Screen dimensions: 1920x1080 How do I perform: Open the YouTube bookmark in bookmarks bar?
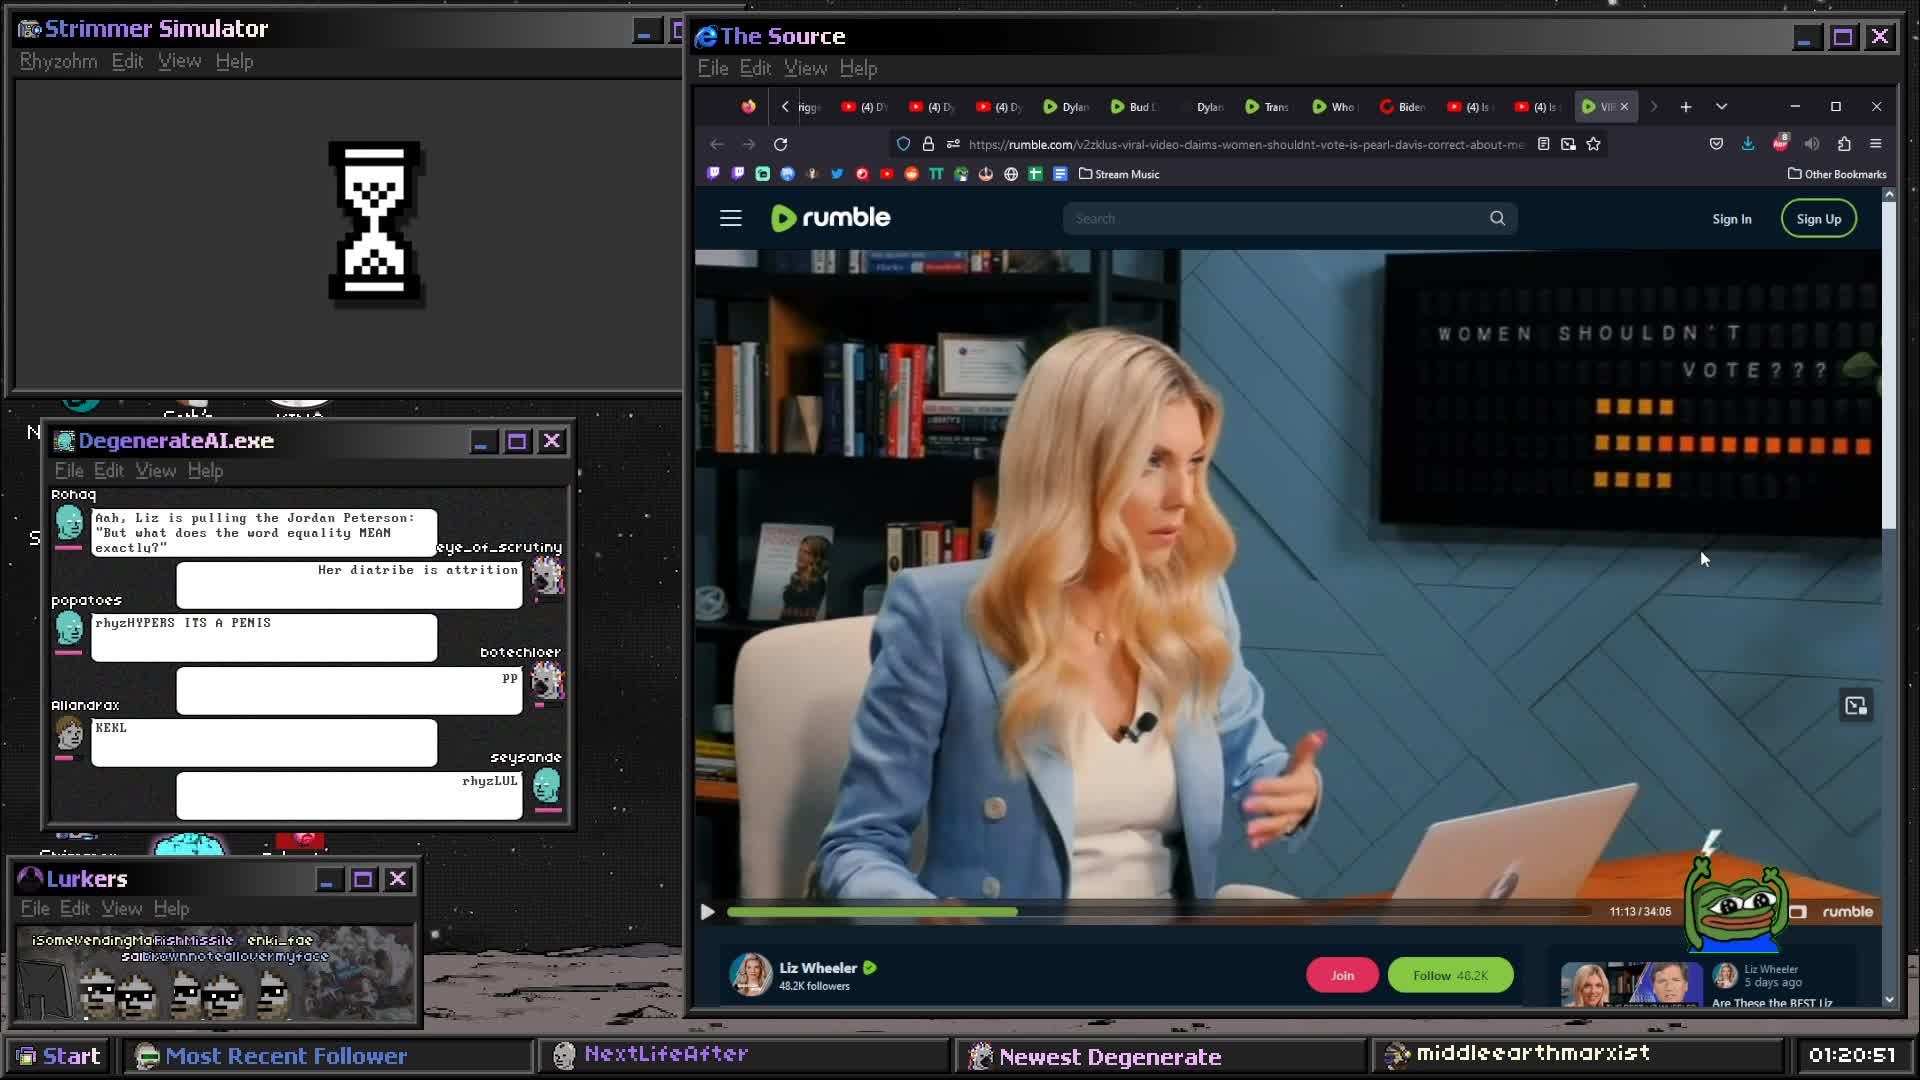pyautogui.click(x=886, y=174)
